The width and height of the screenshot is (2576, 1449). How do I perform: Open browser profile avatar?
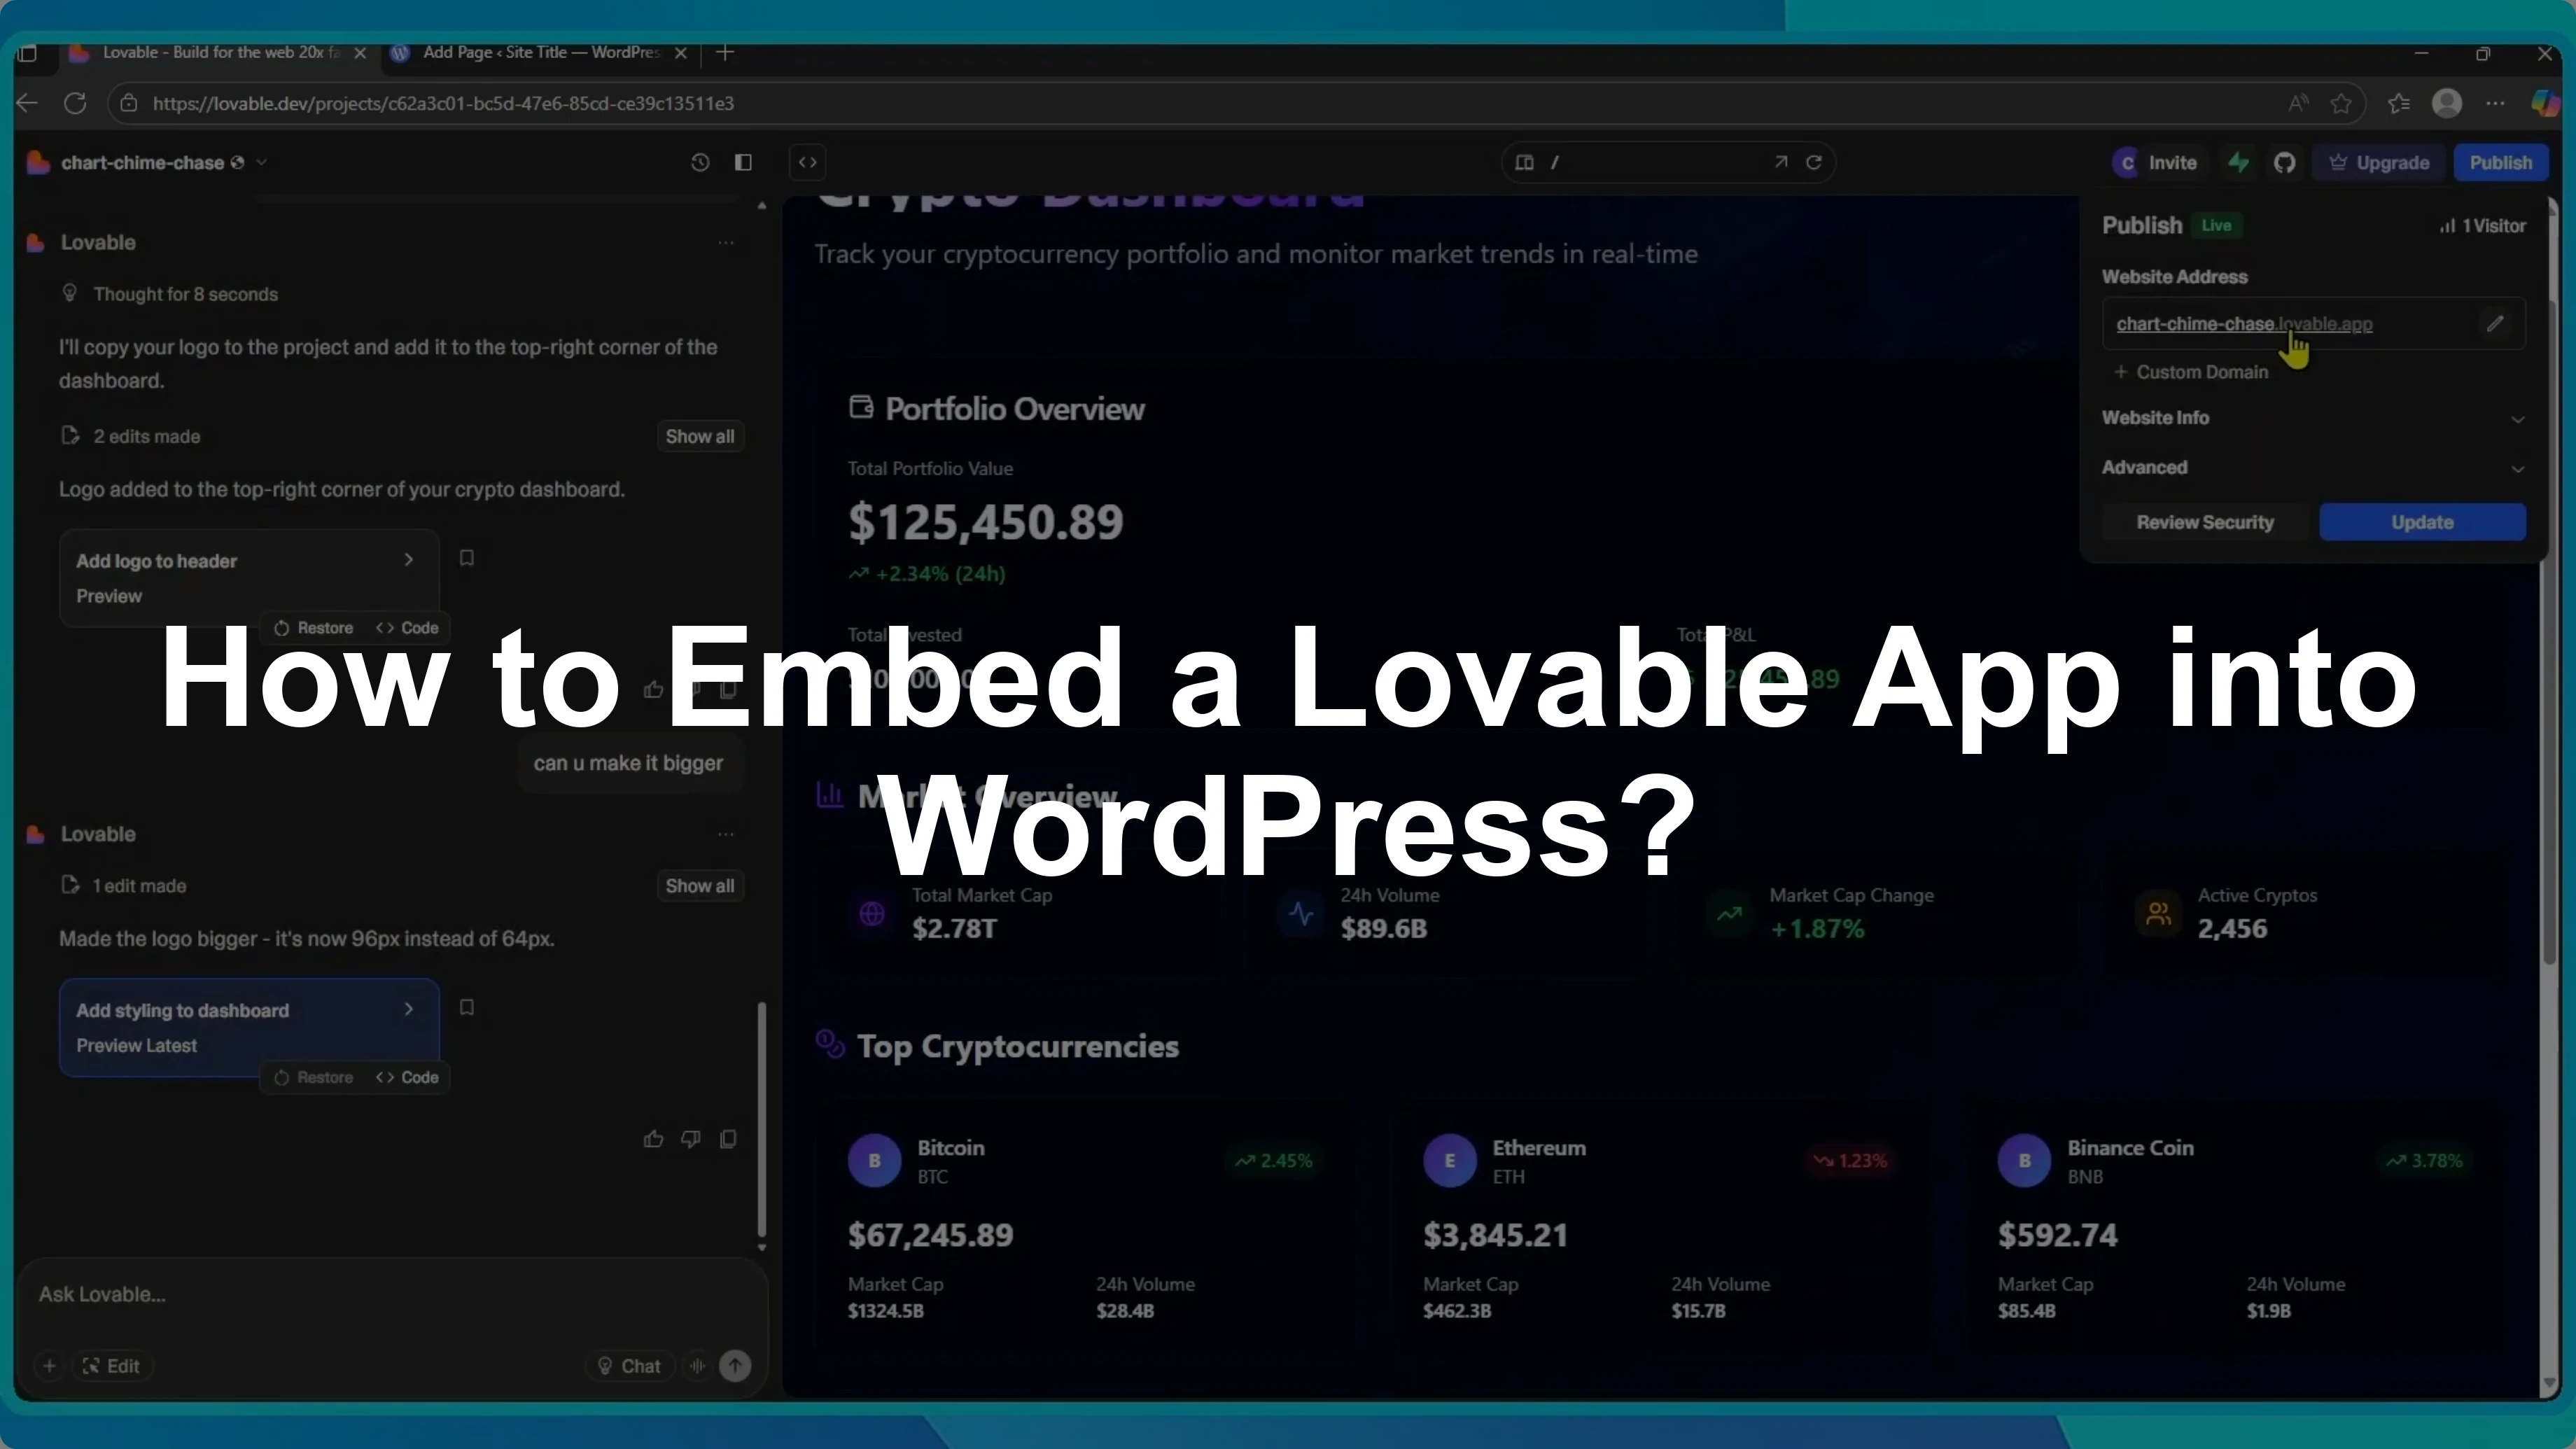pos(2447,103)
